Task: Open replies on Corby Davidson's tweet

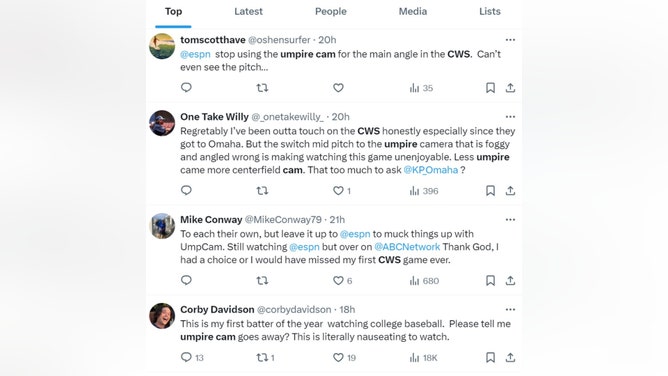Action: (x=192, y=357)
